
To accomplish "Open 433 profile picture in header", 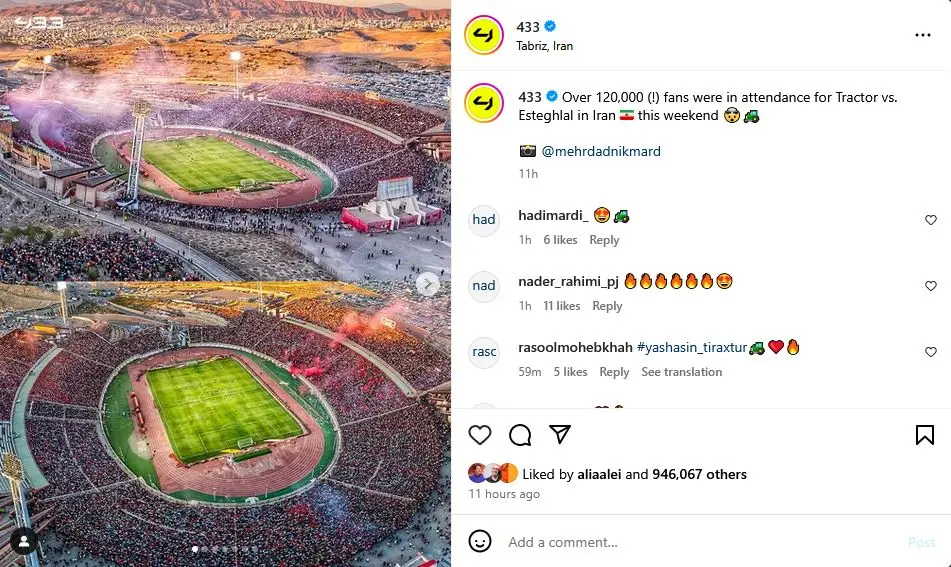I will click(x=484, y=35).
